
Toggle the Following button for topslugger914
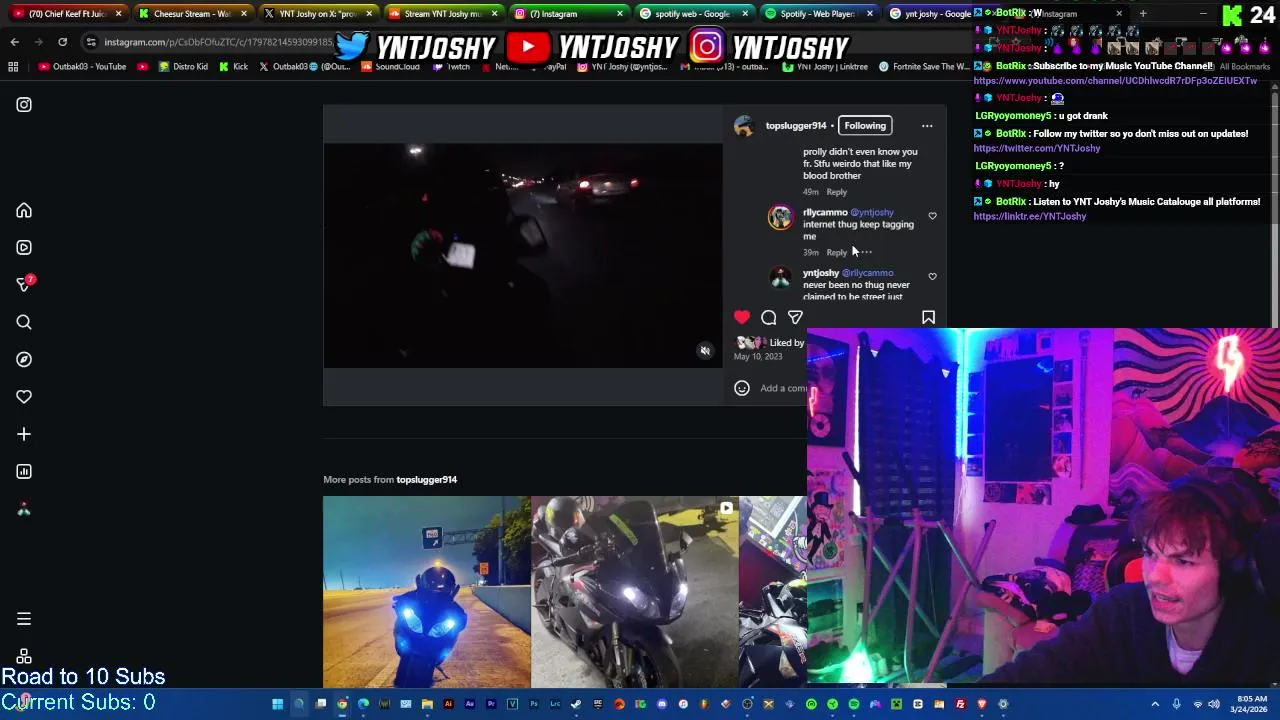pos(865,126)
